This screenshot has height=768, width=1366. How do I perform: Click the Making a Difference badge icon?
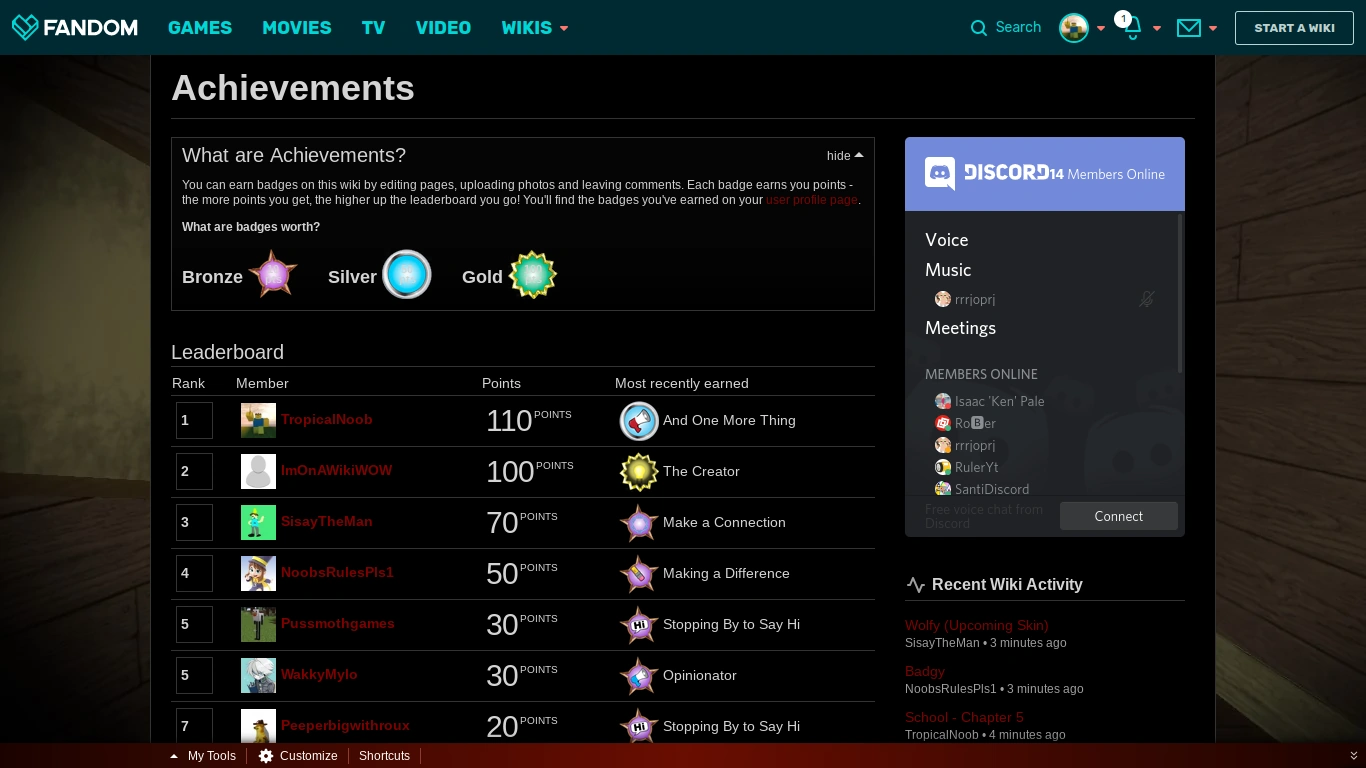[639, 574]
